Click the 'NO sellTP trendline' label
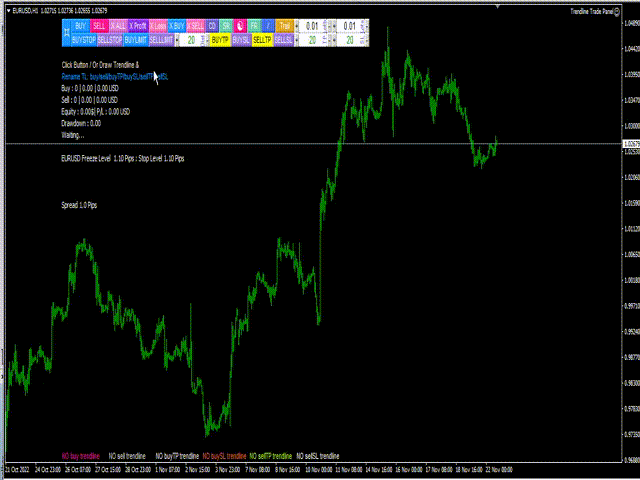This screenshot has height=480, width=640. [271, 456]
